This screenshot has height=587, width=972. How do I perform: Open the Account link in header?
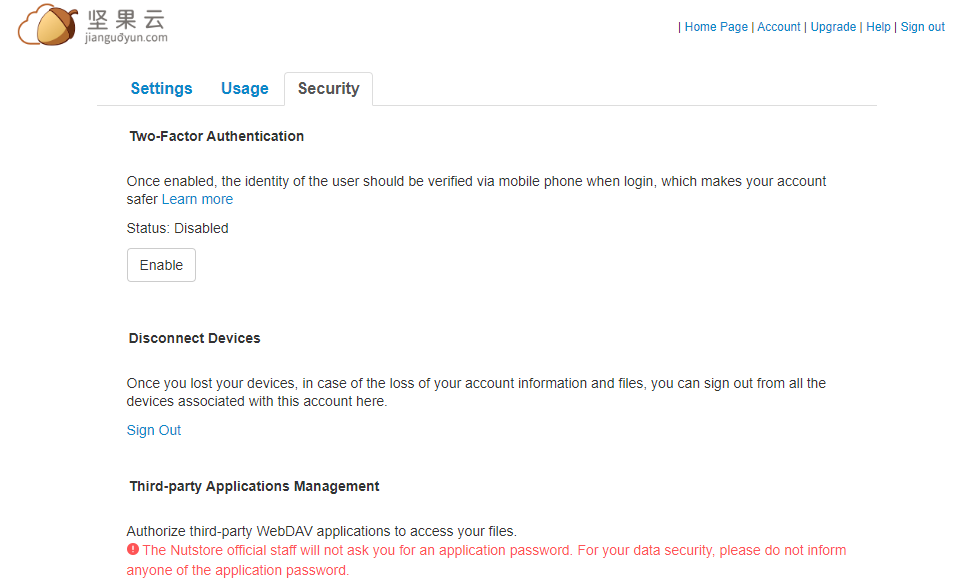click(779, 27)
